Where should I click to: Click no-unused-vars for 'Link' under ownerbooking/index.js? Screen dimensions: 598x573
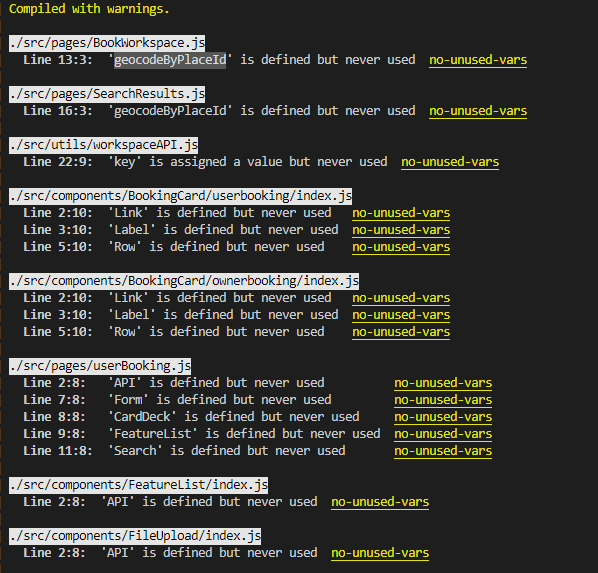[x=401, y=298]
